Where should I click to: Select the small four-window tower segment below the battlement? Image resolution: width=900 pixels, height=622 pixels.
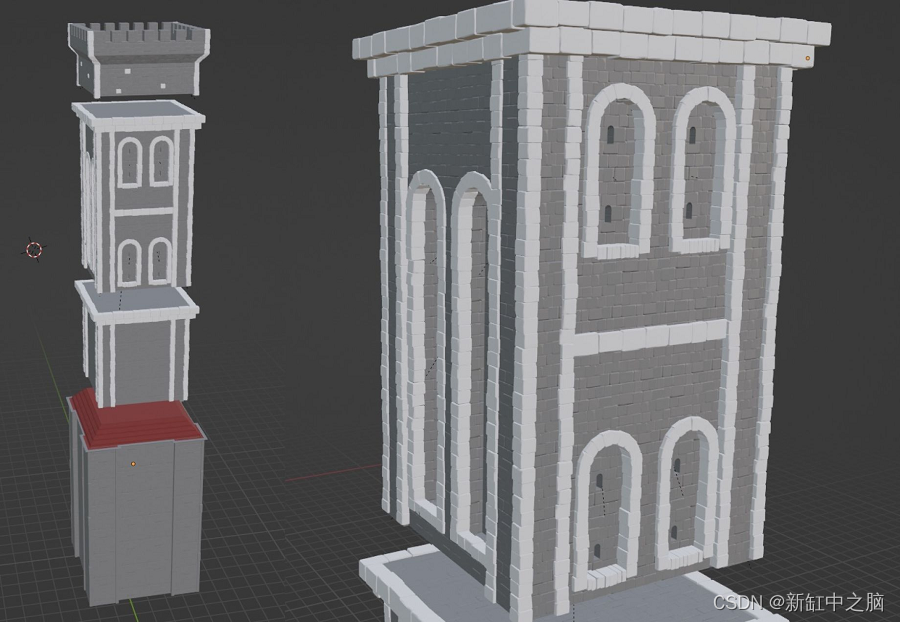pos(138,195)
